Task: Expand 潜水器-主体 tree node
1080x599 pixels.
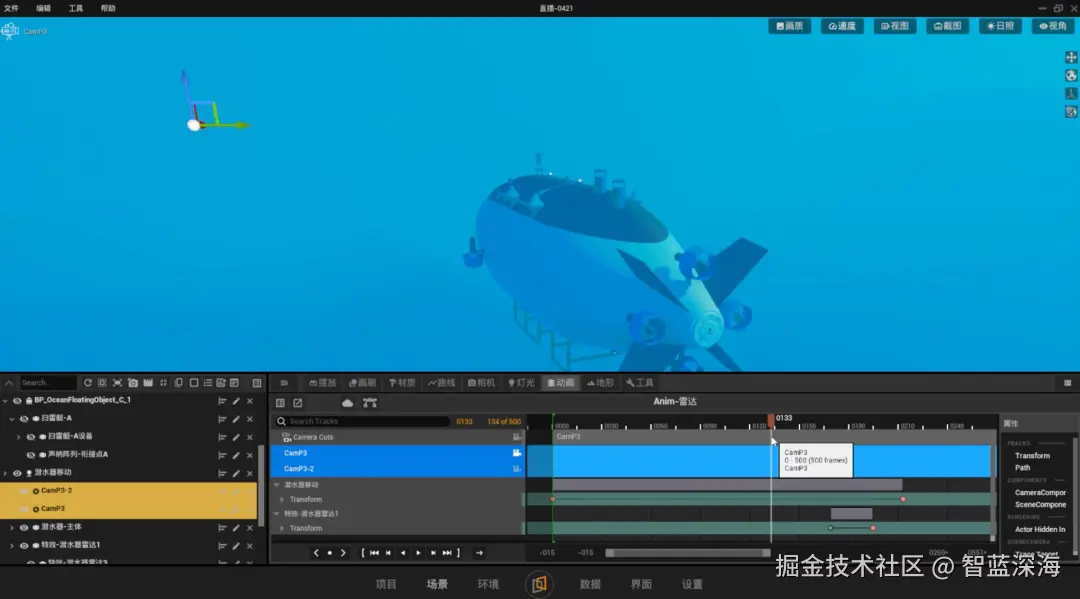Action: 12,527
